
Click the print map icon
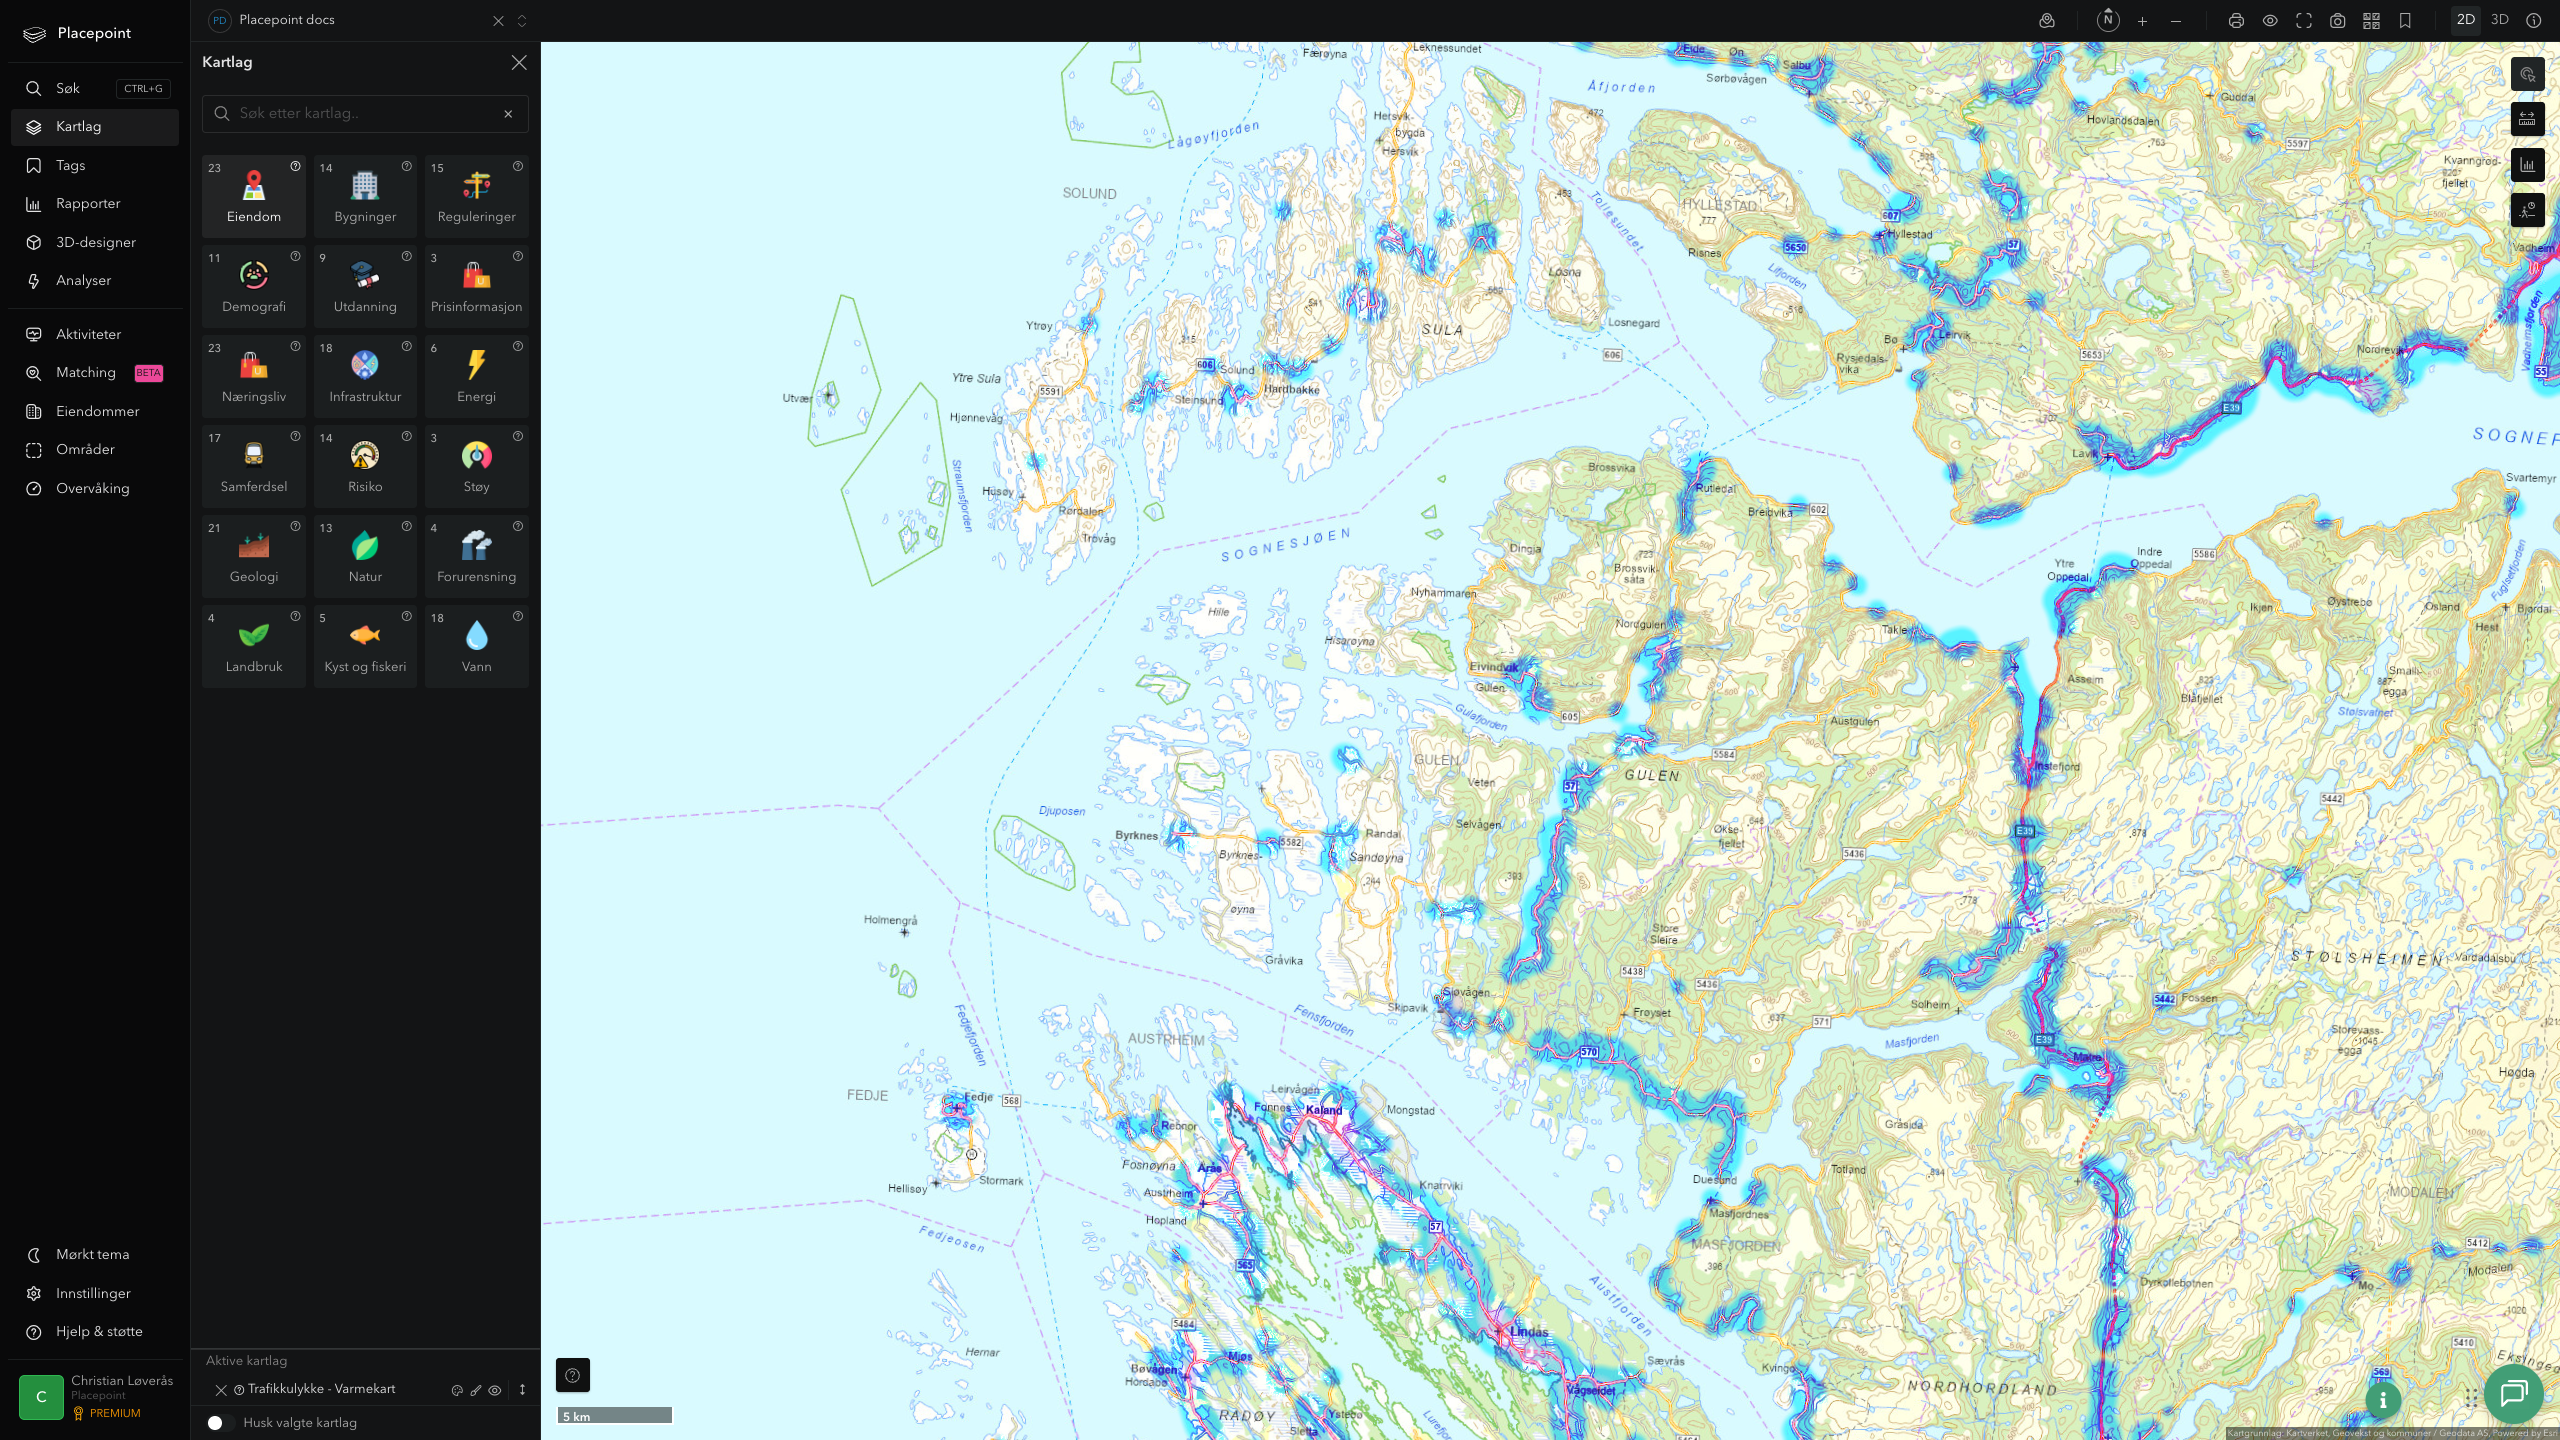2236,20
